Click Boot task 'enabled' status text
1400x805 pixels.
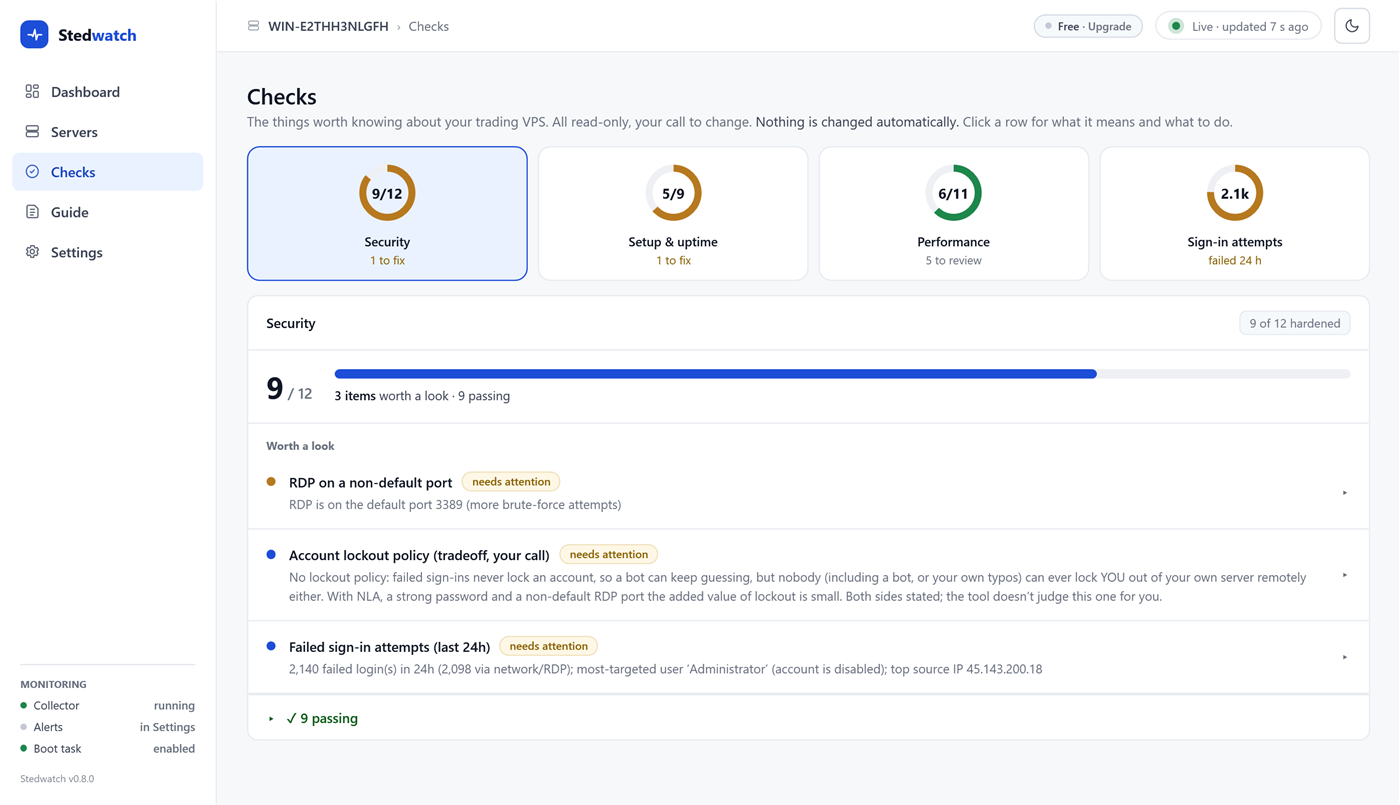[174, 748]
